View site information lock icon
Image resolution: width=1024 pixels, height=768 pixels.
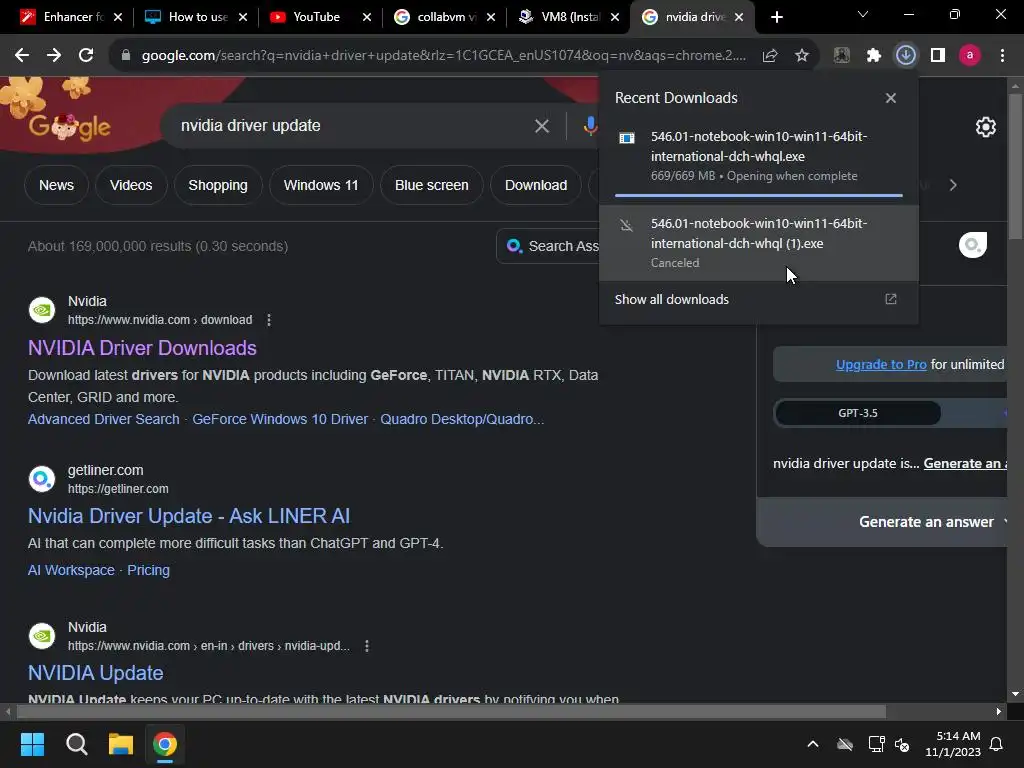pos(126,56)
